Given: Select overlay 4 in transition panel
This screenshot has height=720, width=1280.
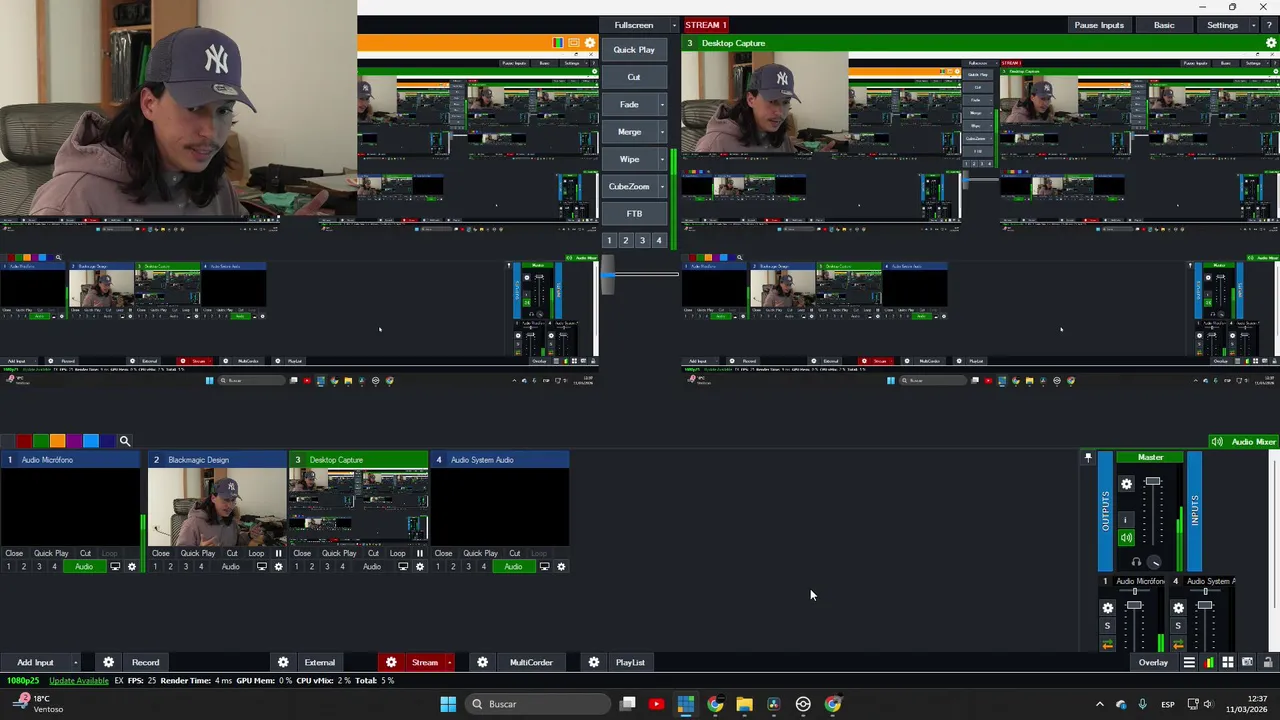Looking at the screenshot, I should 658,240.
